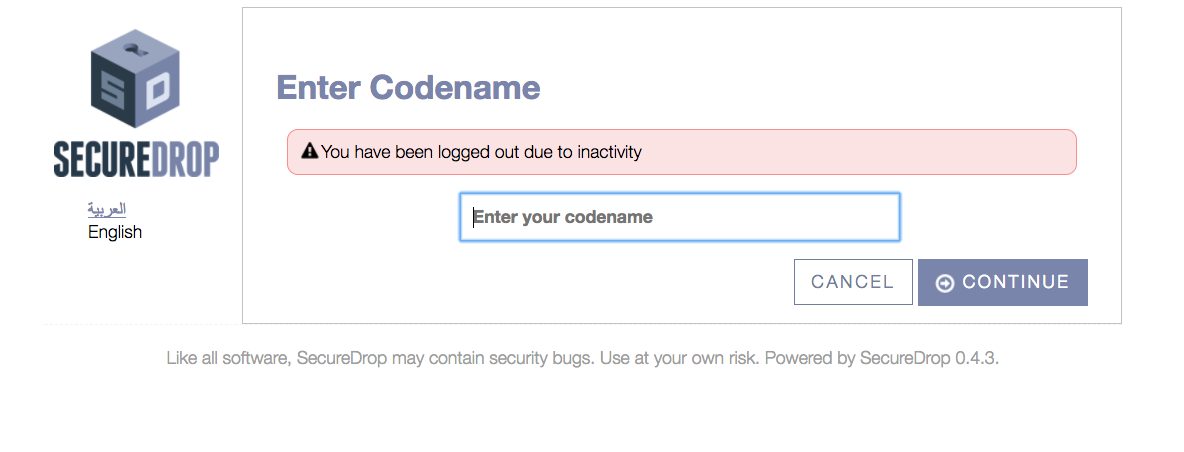
Task: Click the warning triangle icon in the alert
Action: 310,152
